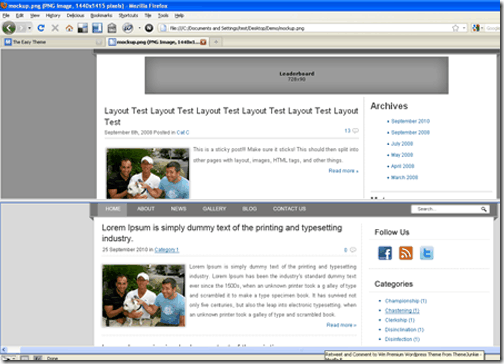Click into the site Search field
504x364 pixels.
[446, 209]
